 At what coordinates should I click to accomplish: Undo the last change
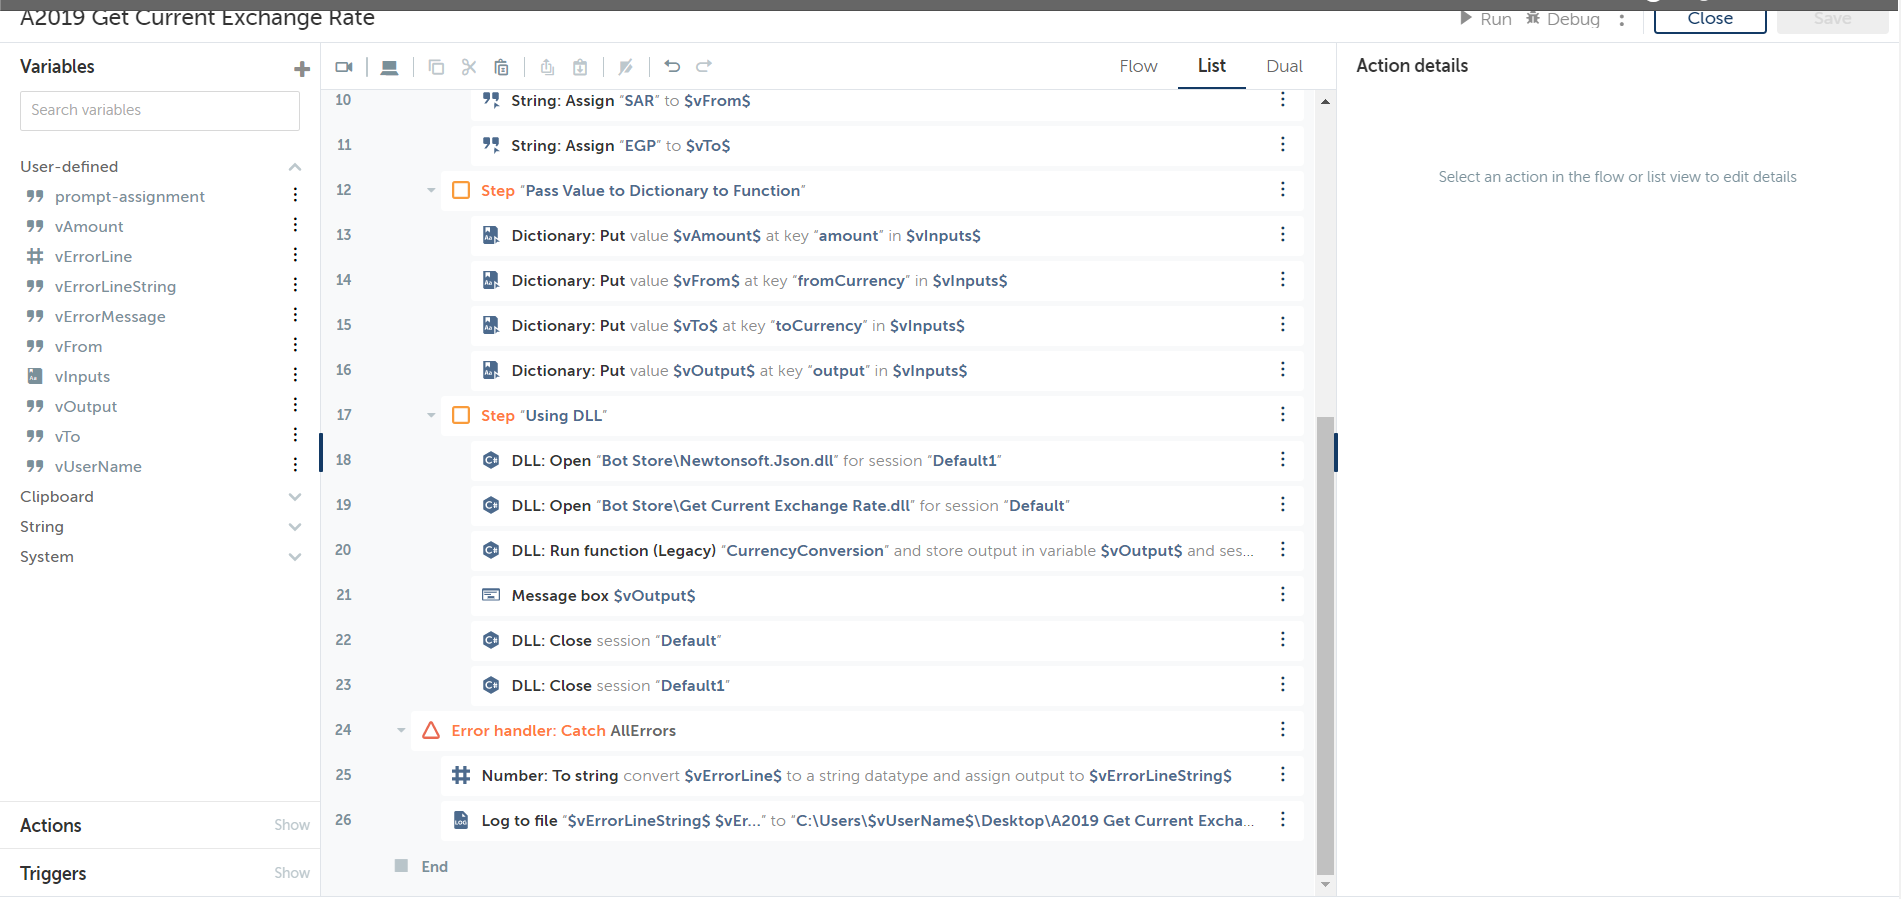[672, 67]
